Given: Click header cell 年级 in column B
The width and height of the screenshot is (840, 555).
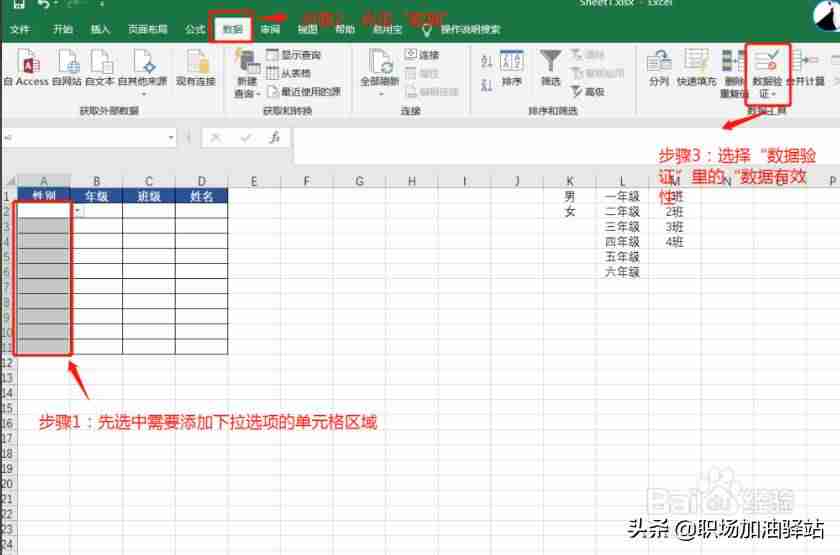Looking at the screenshot, I should 96,196.
